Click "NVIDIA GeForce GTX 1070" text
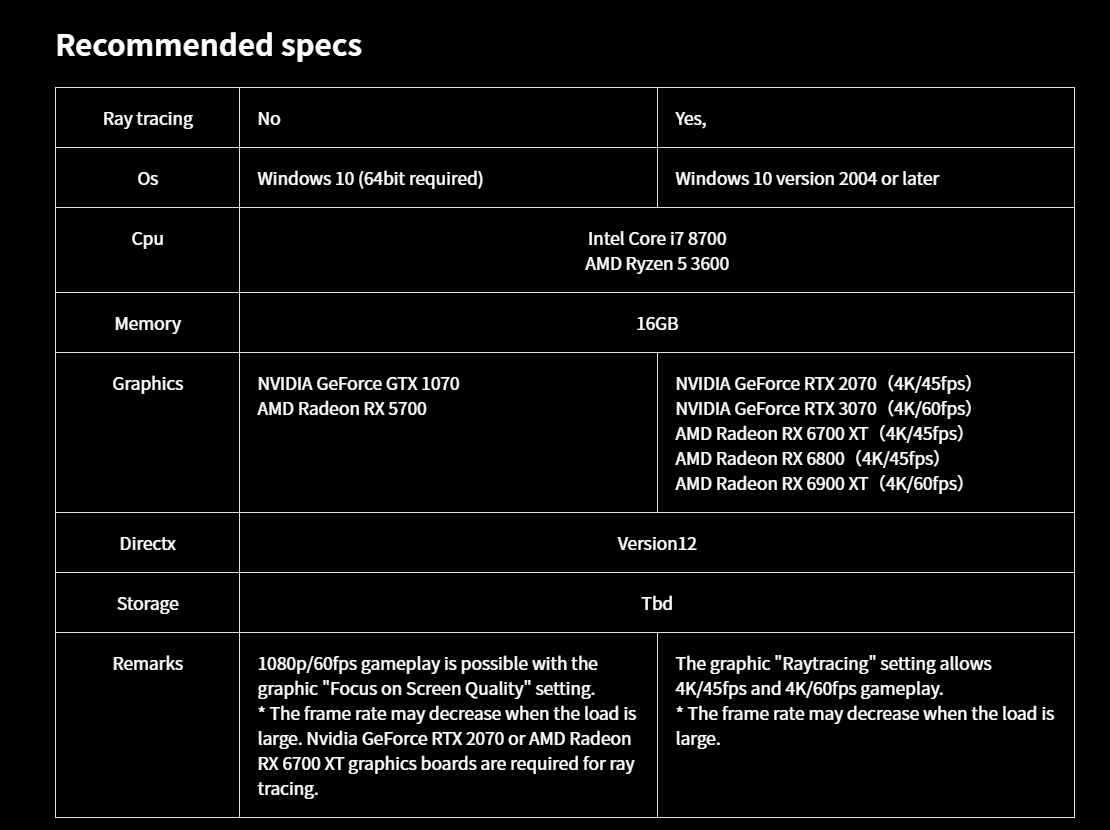The width and height of the screenshot is (1110, 830). (358, 384)
